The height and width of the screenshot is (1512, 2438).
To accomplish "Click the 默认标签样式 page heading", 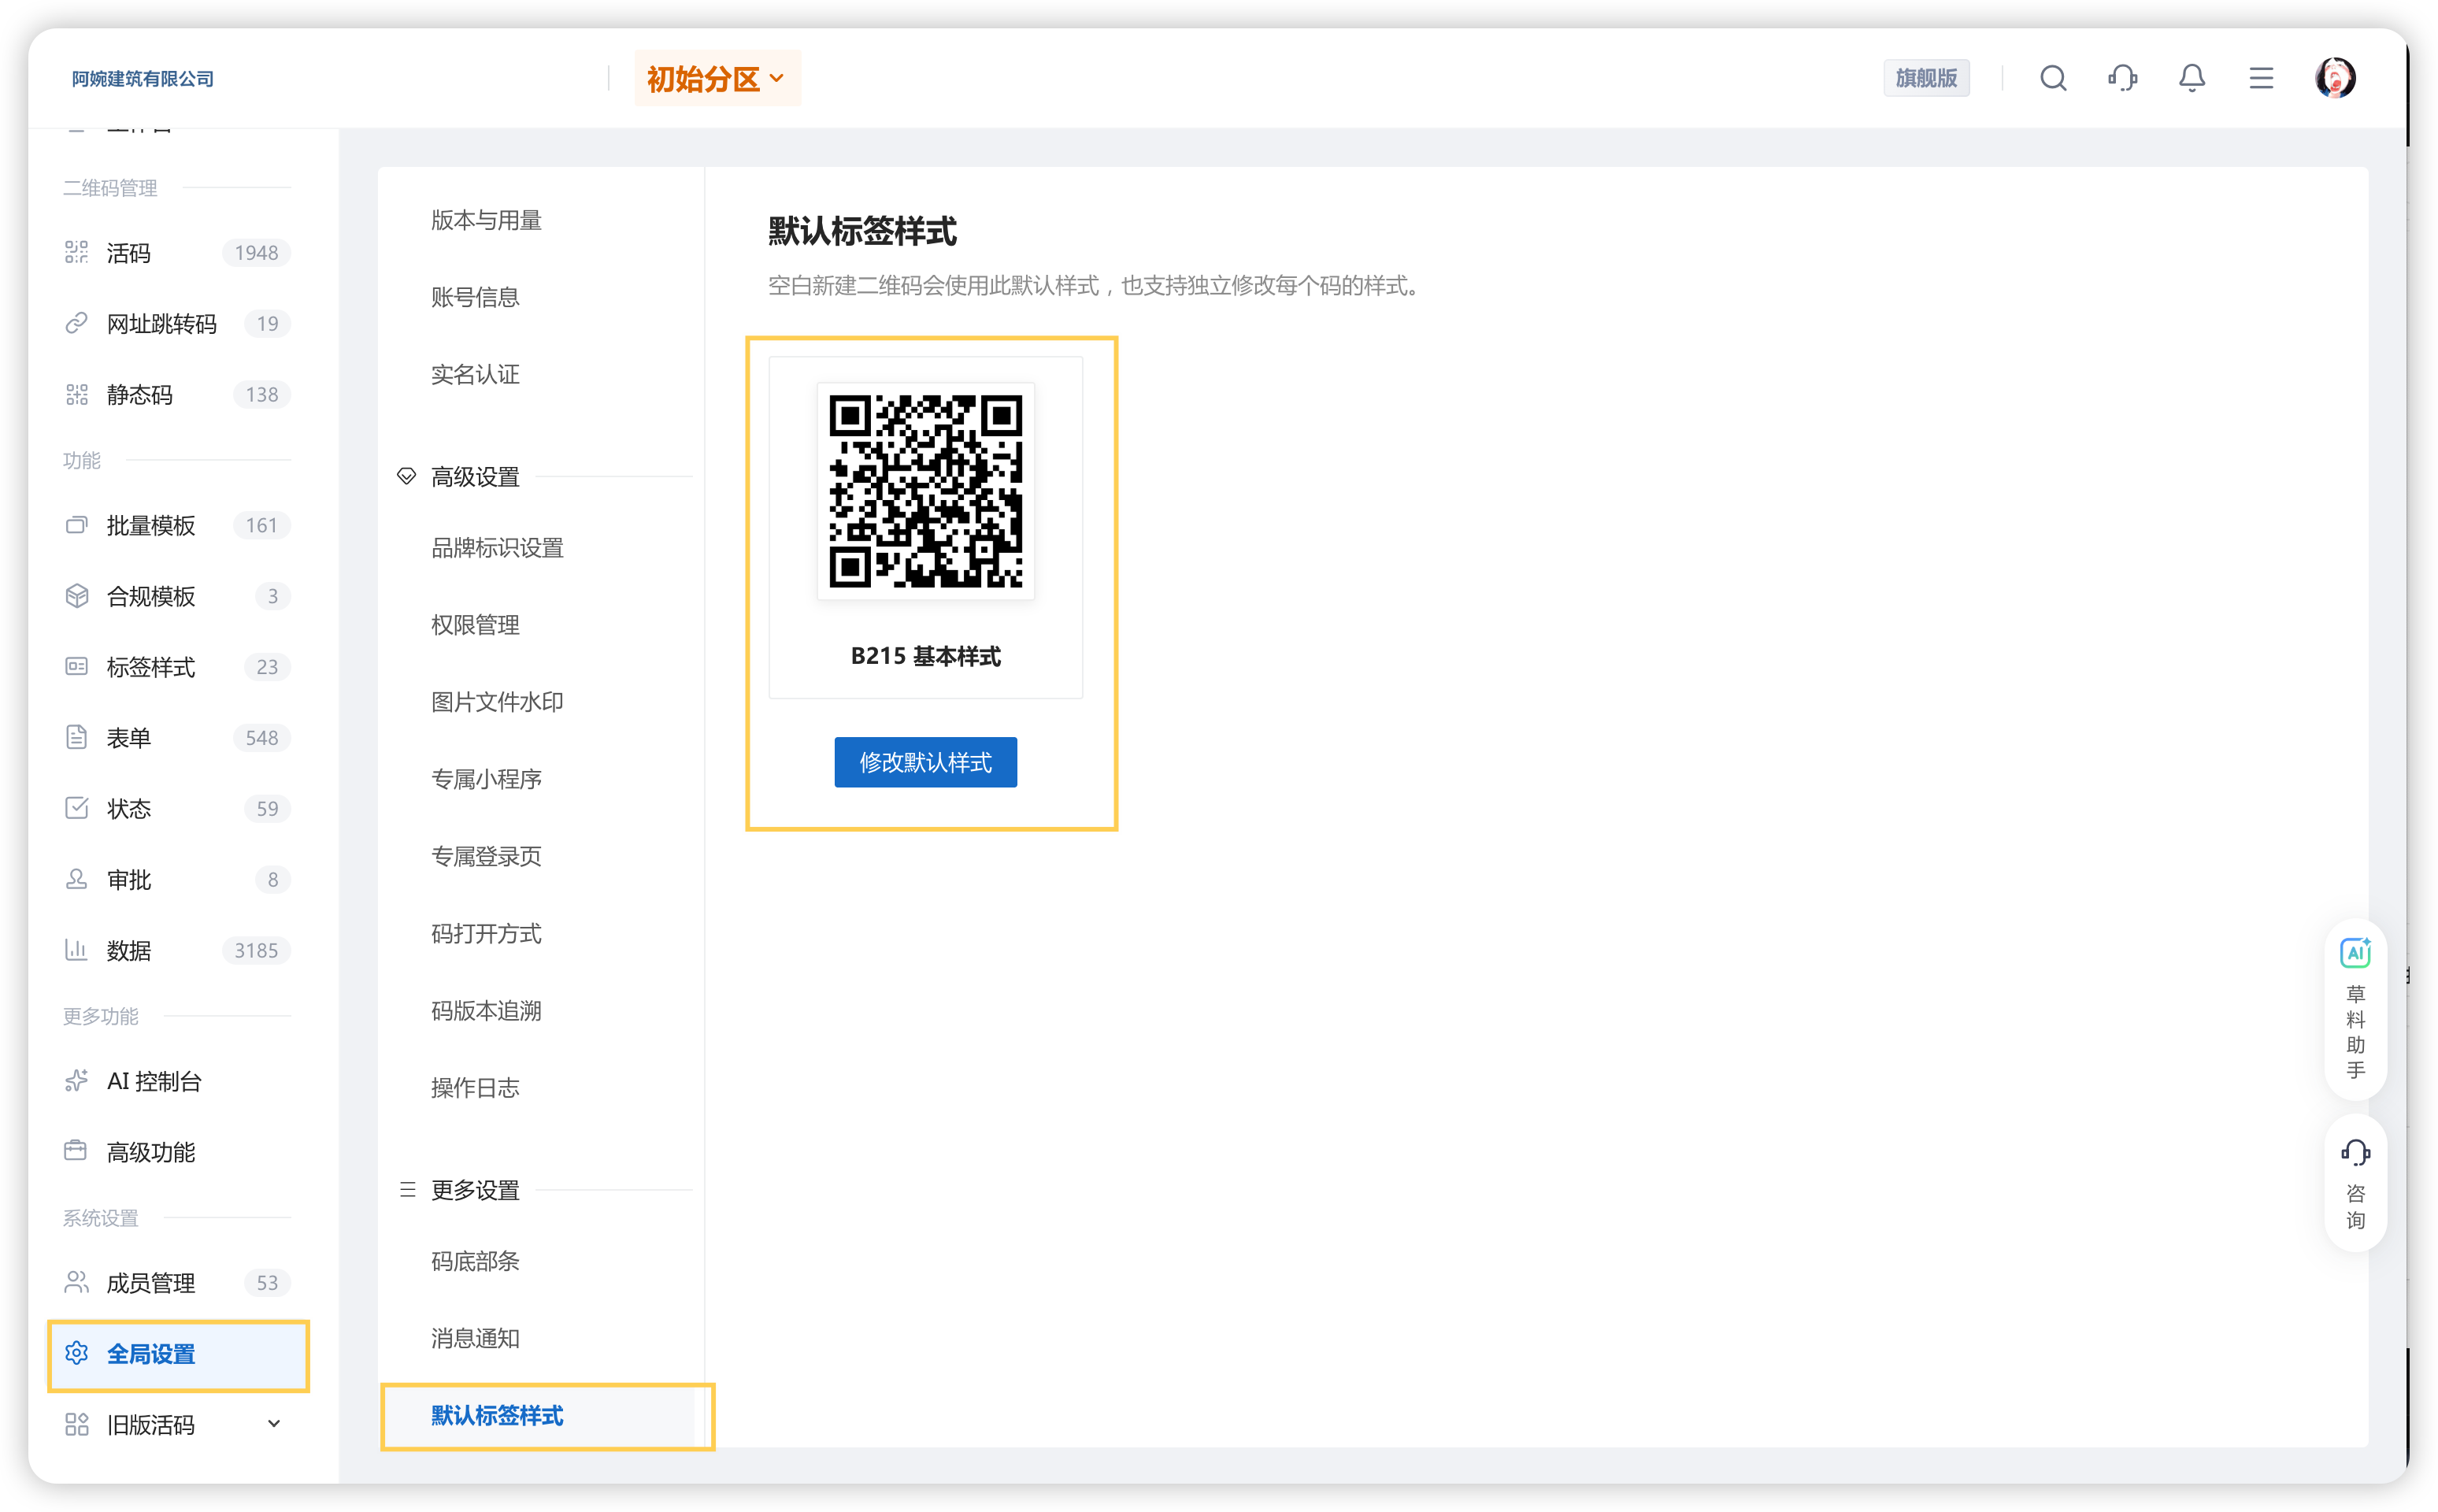I will [x=862, y=231].
